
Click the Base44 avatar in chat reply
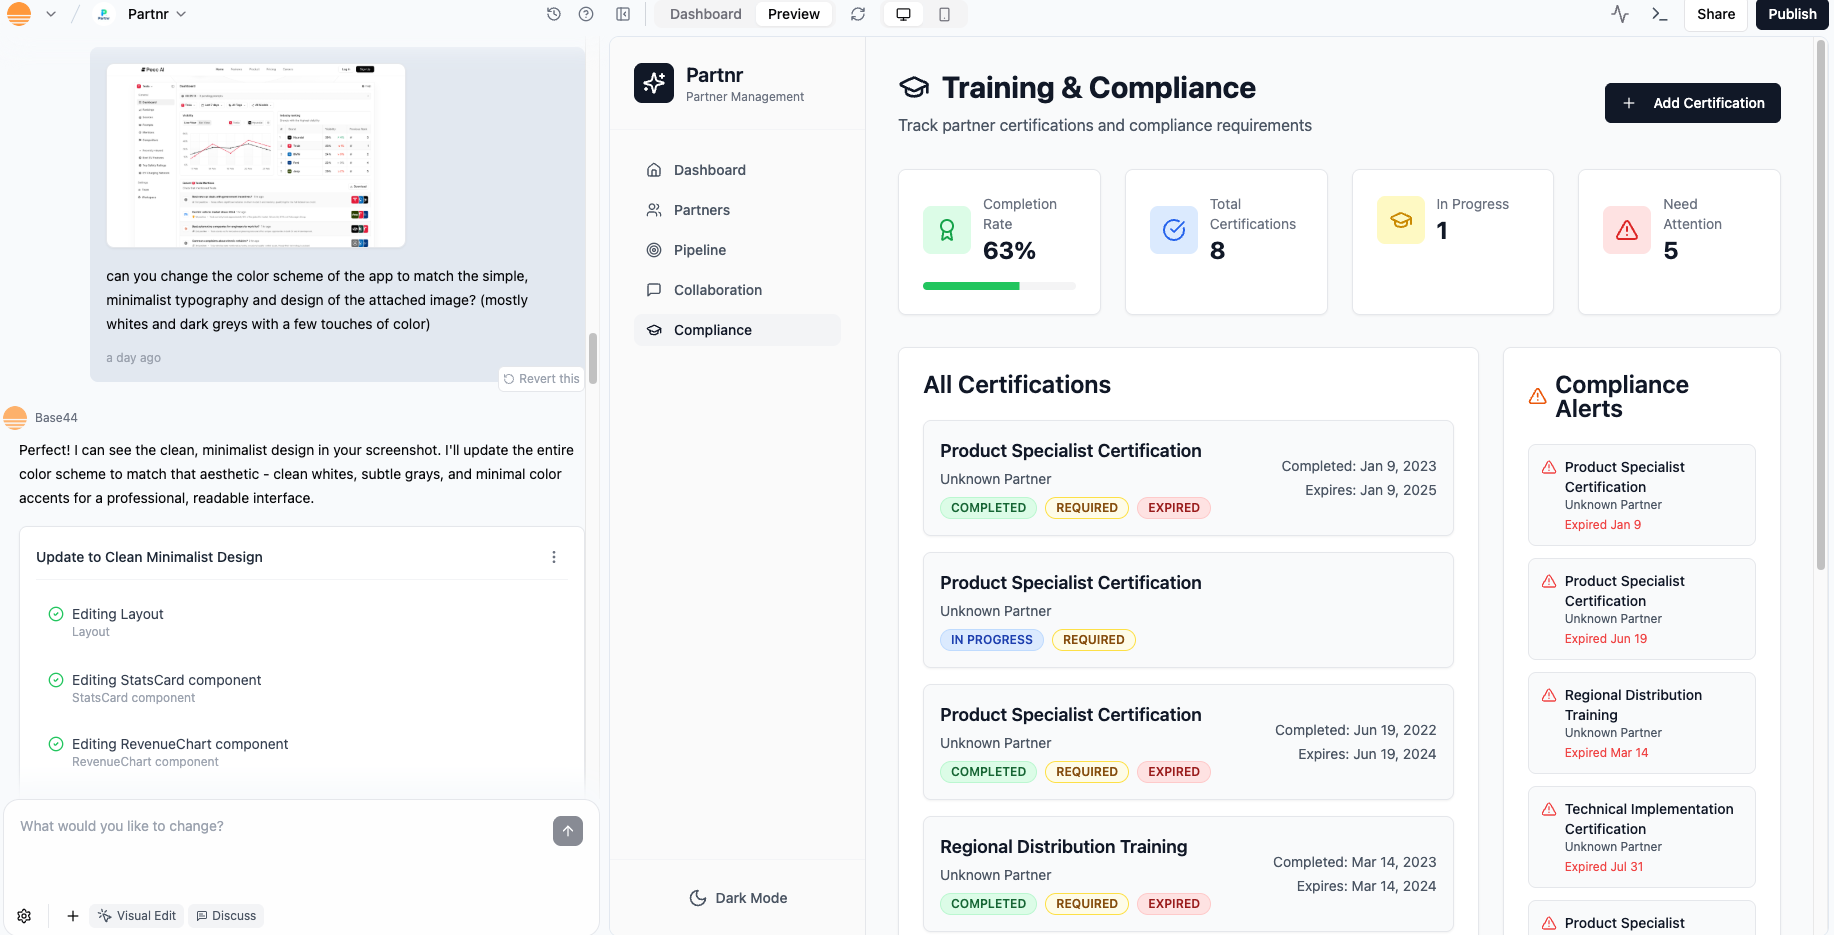(15, 418)
